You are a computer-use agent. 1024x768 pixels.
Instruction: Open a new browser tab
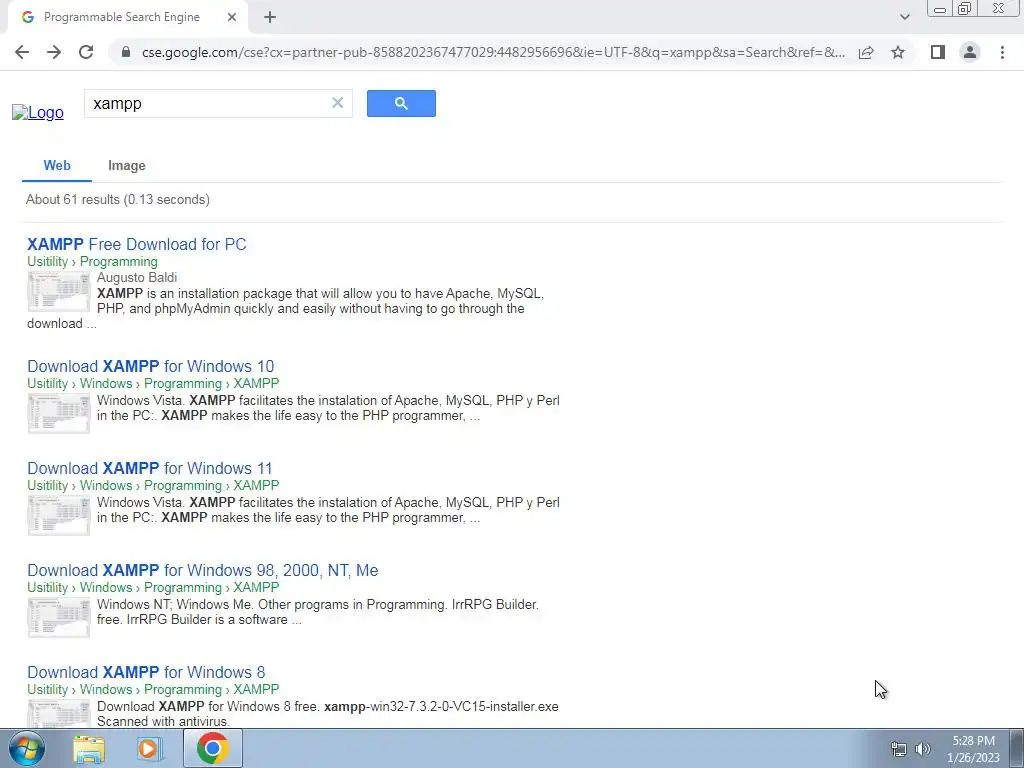pos(270,18)
